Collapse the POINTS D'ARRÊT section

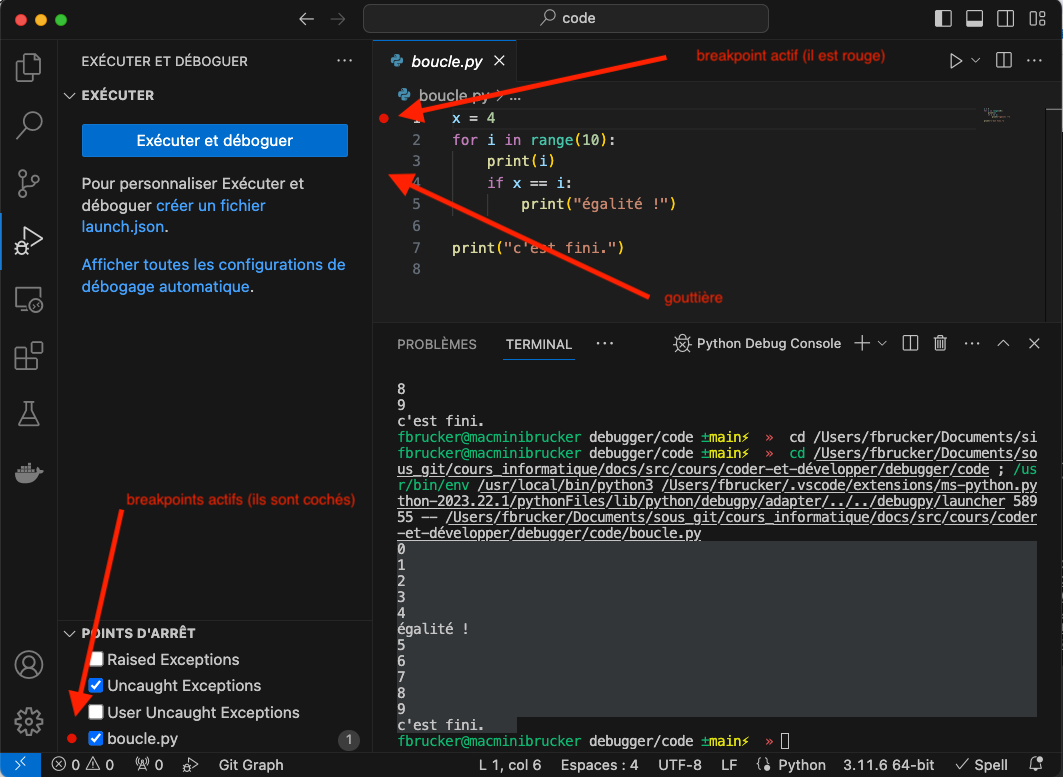(70, 633)
